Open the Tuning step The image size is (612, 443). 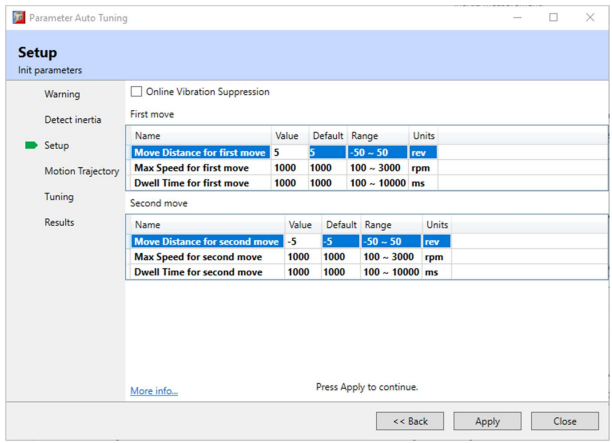pos(59,197)
